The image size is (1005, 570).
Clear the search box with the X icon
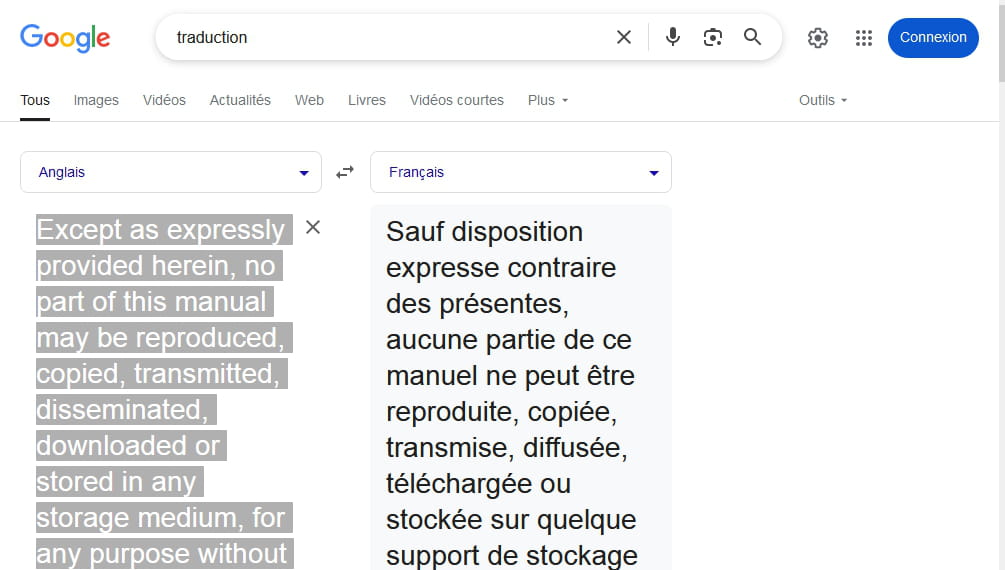click(624, 37)
